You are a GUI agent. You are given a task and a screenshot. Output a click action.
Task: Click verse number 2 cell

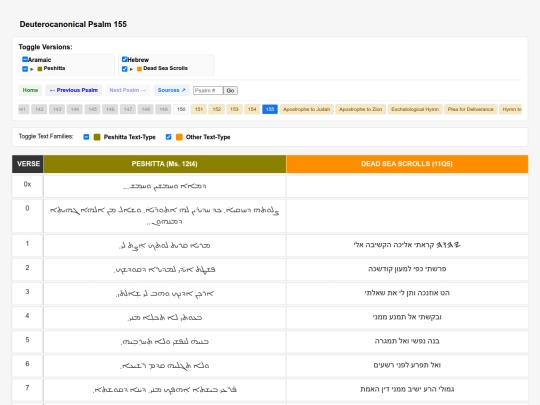(28, 270)
